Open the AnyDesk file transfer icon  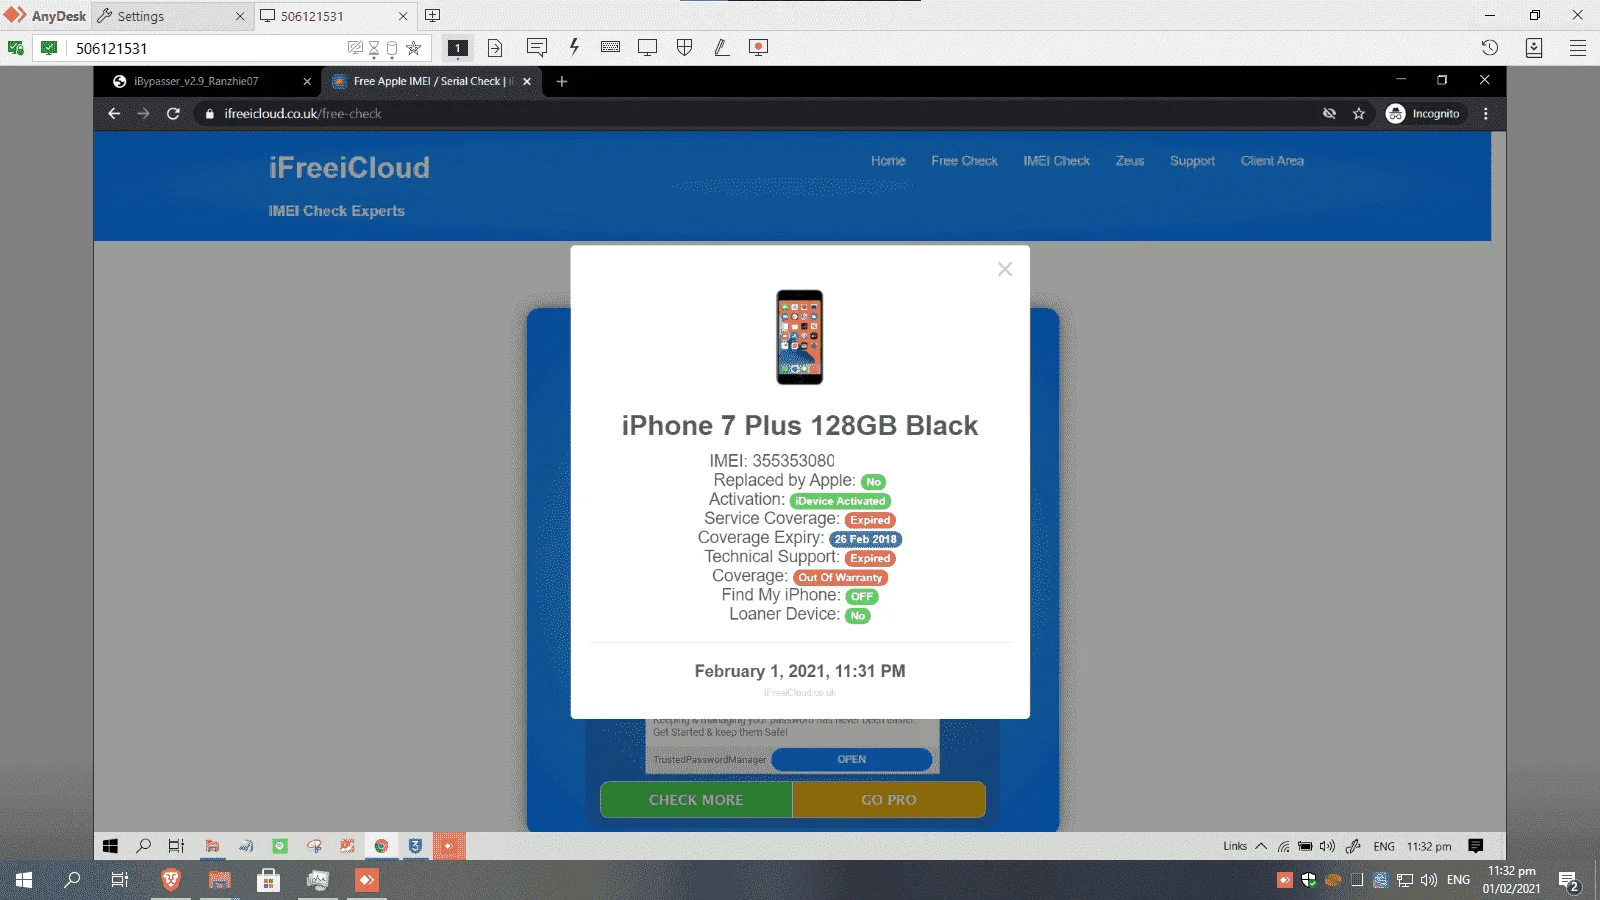click(x=495, y=48)
